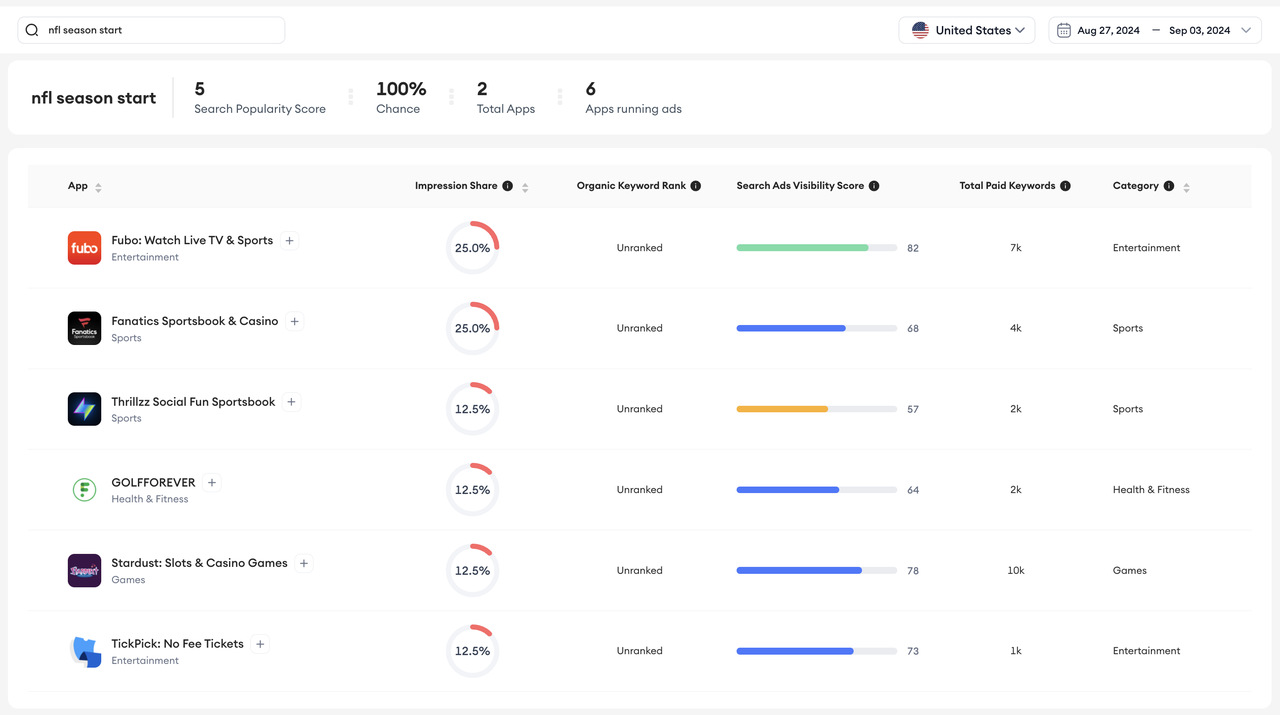Viewport: 1280px width, 715px height.
Task: Click Fanatics Unranked keyword rank cell
Action: (639, 328)
